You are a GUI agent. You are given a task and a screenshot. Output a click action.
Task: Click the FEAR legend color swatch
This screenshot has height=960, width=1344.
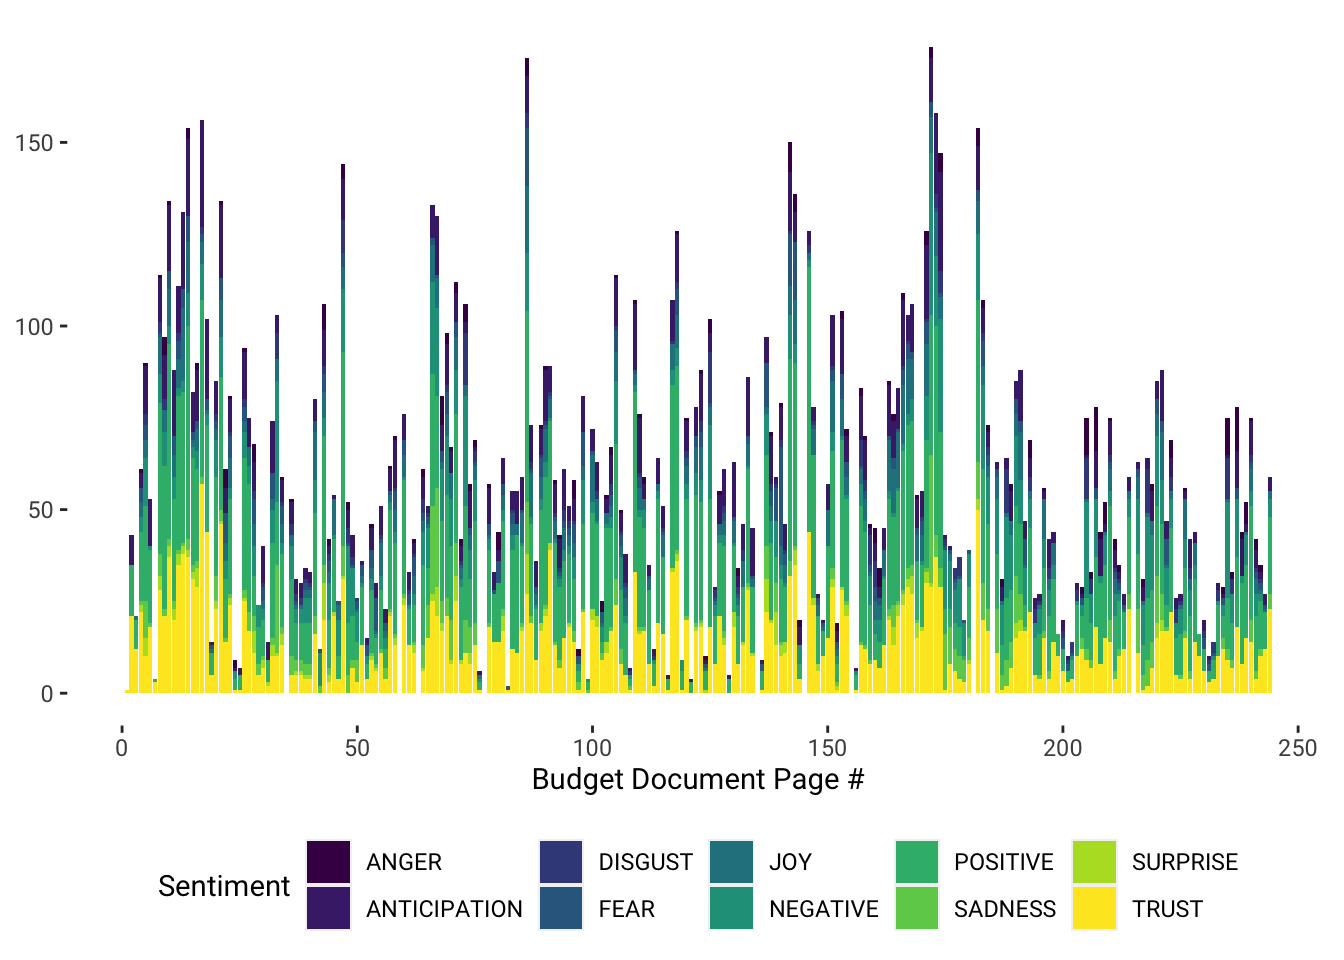pos(561,908)
